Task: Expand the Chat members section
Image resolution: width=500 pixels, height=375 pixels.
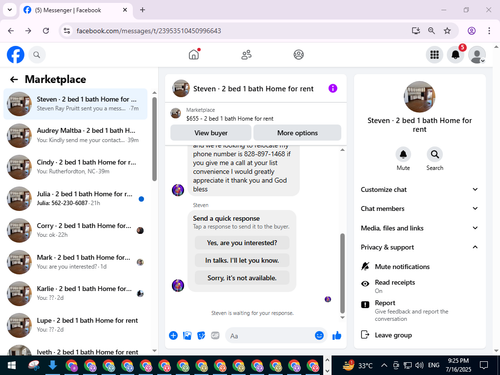Action: pyautogui.click(x=420, y=208)
